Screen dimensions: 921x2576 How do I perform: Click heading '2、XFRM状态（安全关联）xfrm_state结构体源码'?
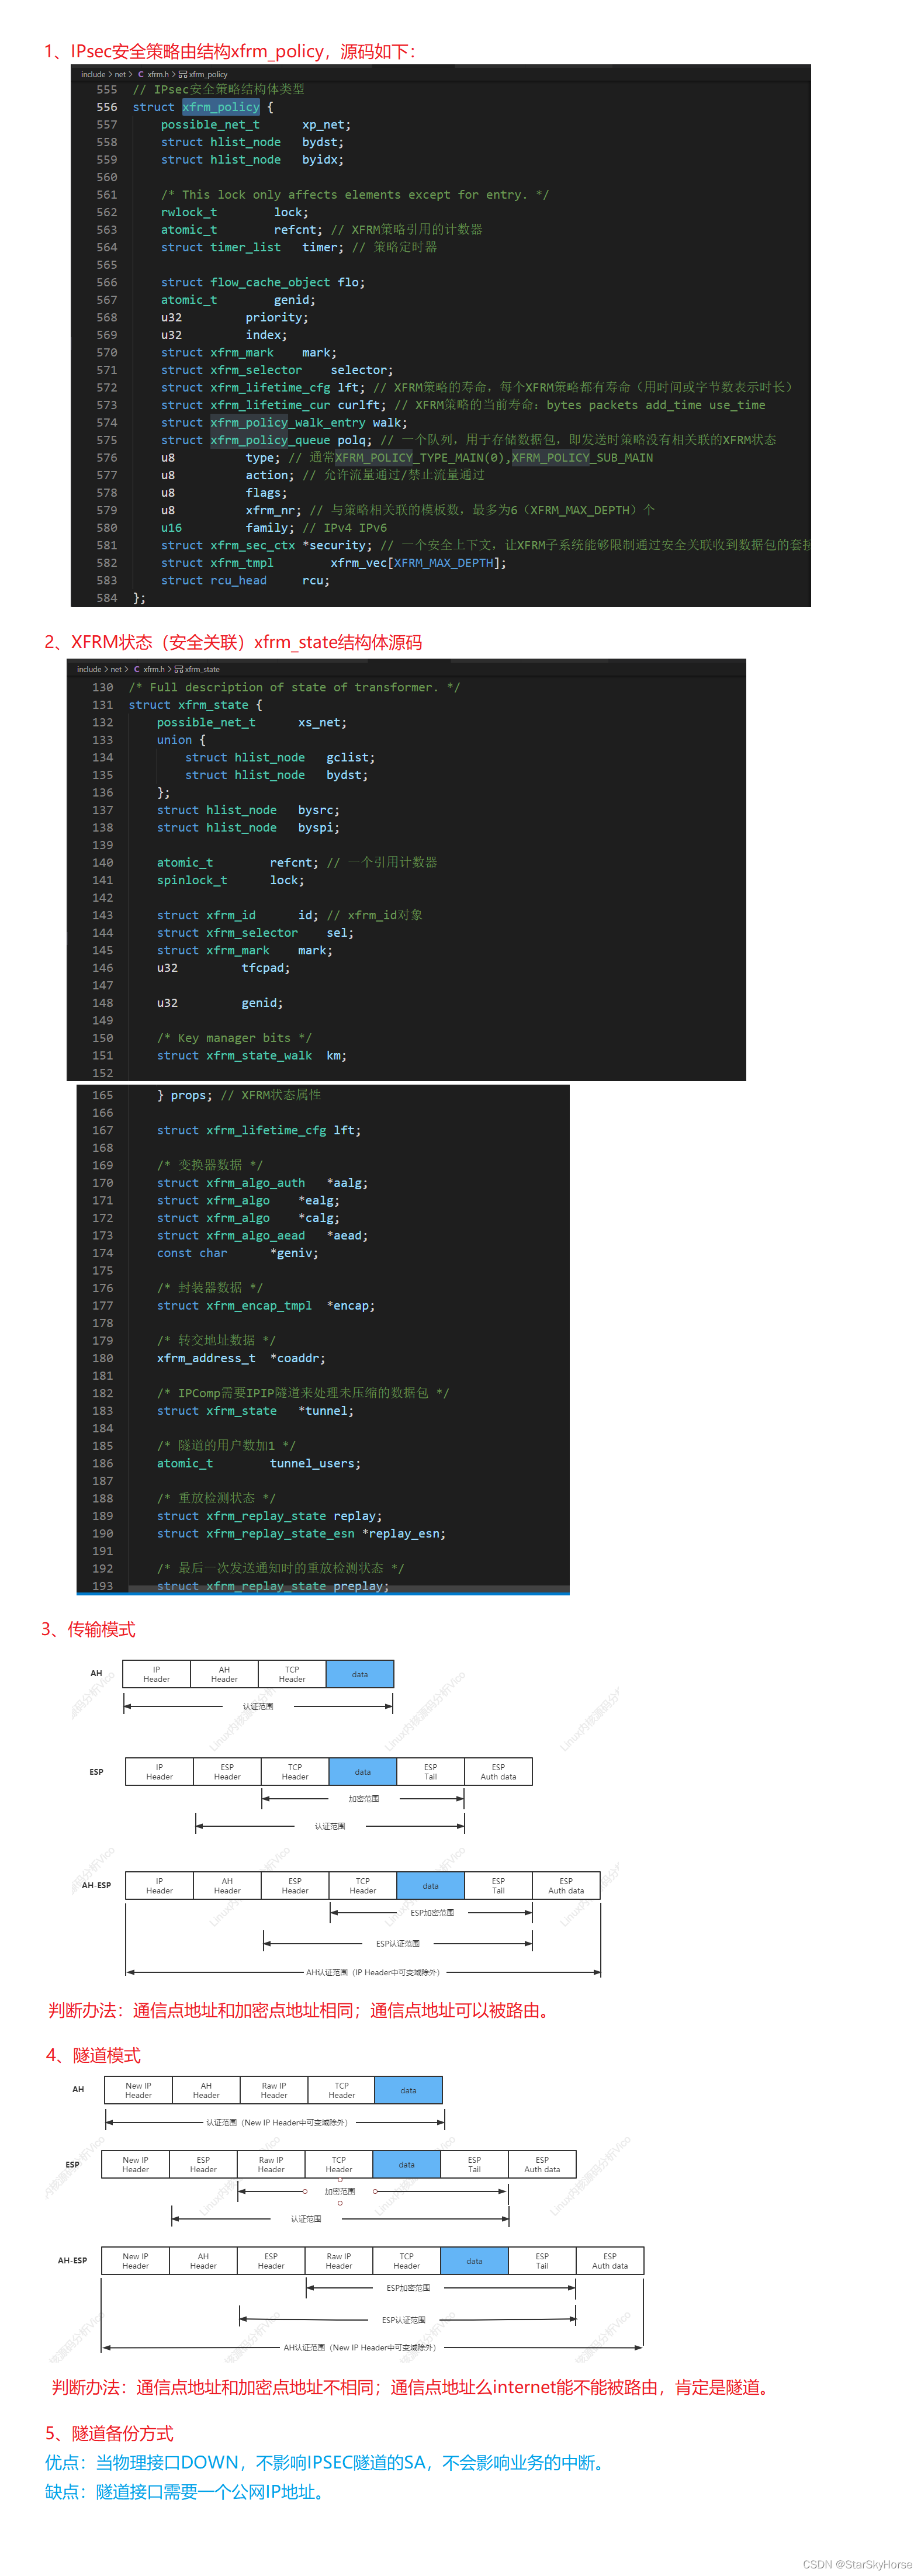click(233, 642)
